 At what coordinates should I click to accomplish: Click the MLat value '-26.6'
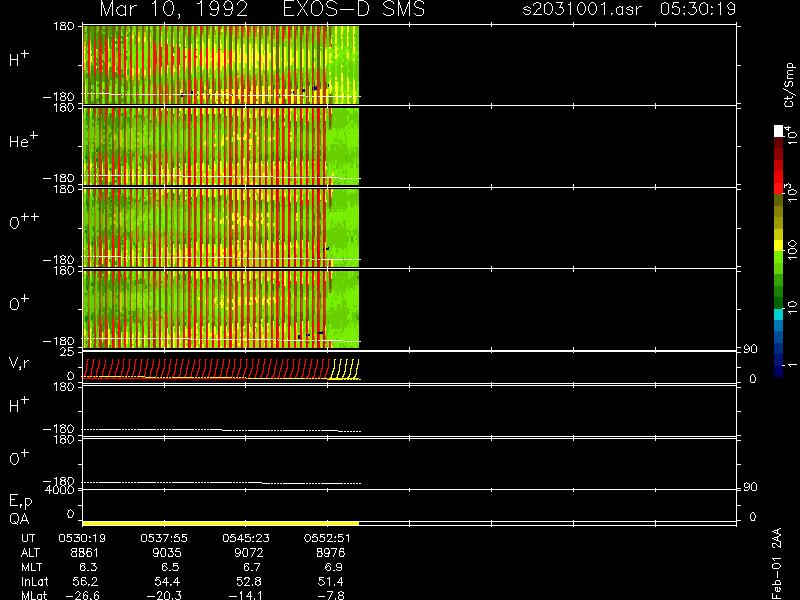pos(83,595)
